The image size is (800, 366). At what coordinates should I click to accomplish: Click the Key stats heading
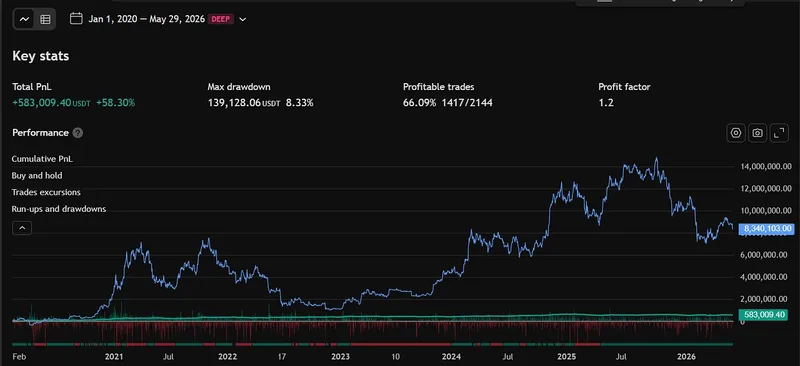pyautogui.click(x=41, y=56)
